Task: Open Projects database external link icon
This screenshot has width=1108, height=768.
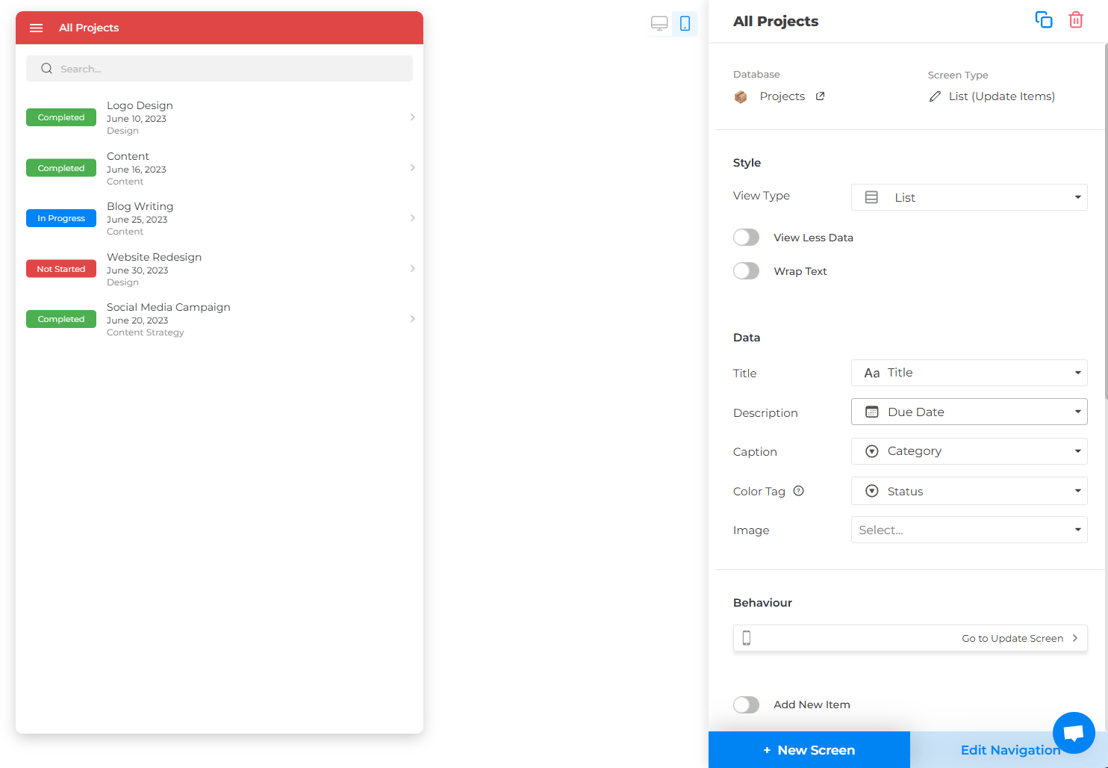Action: [820, 96]
